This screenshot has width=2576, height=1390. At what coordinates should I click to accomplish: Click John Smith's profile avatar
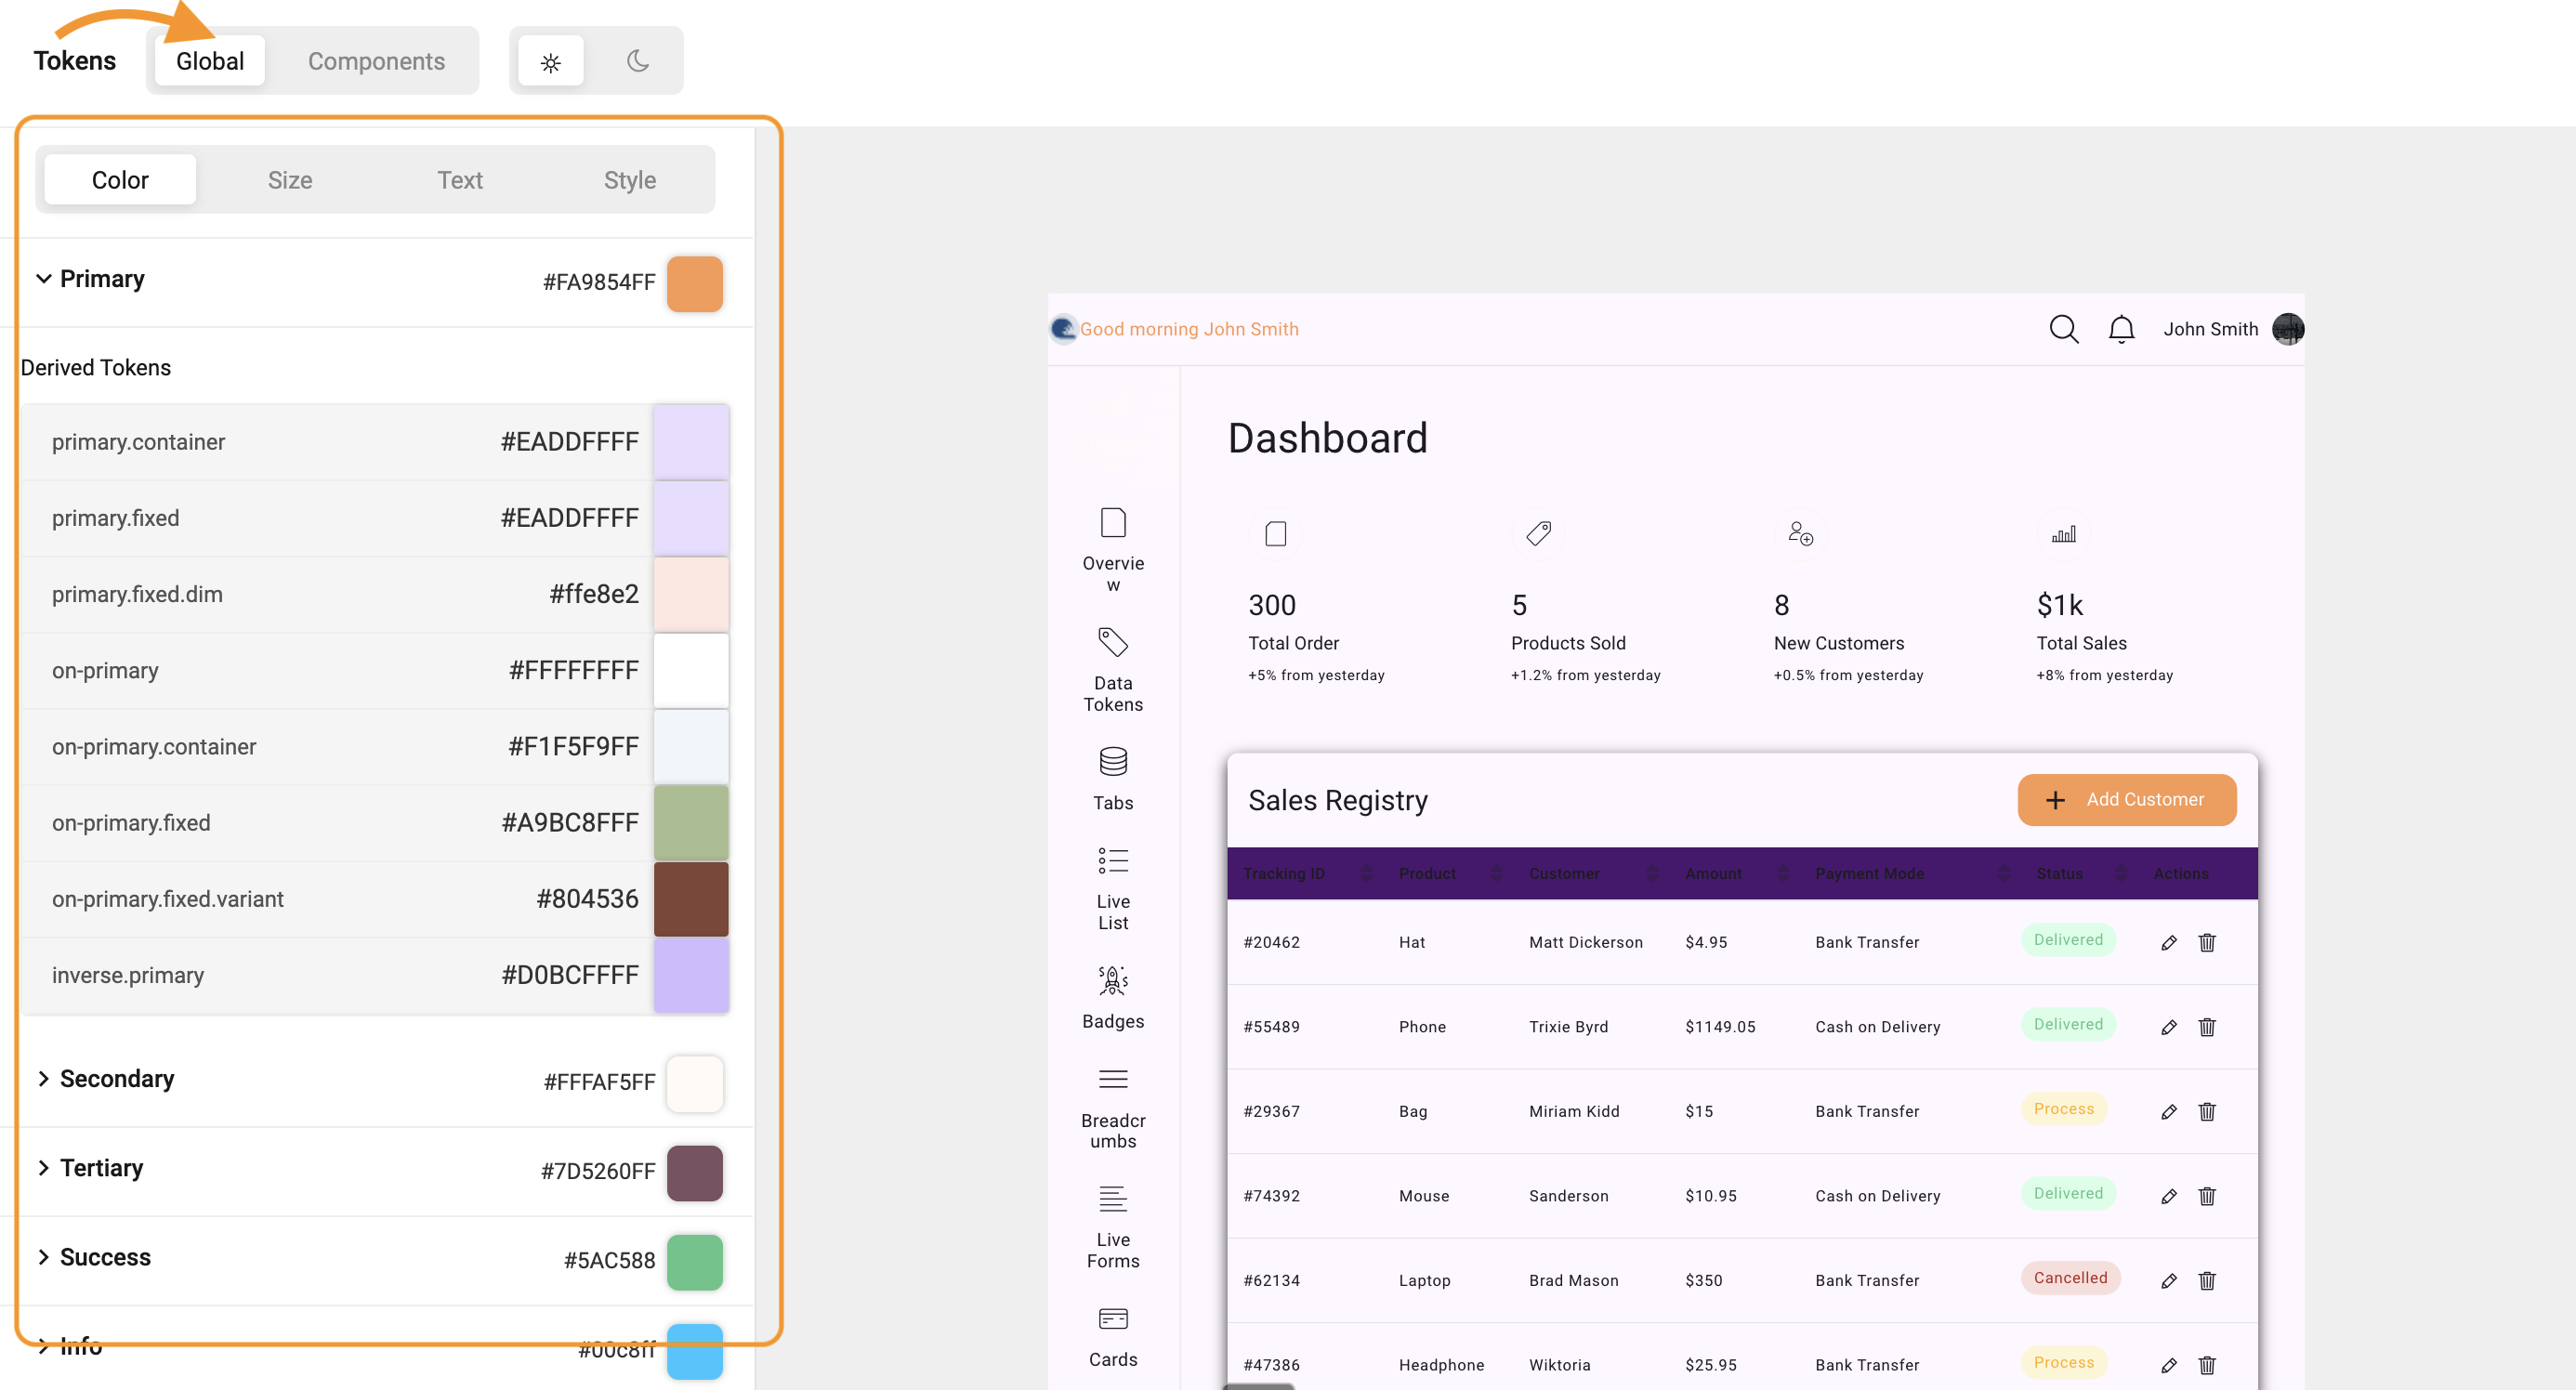tap(2287, 329)
